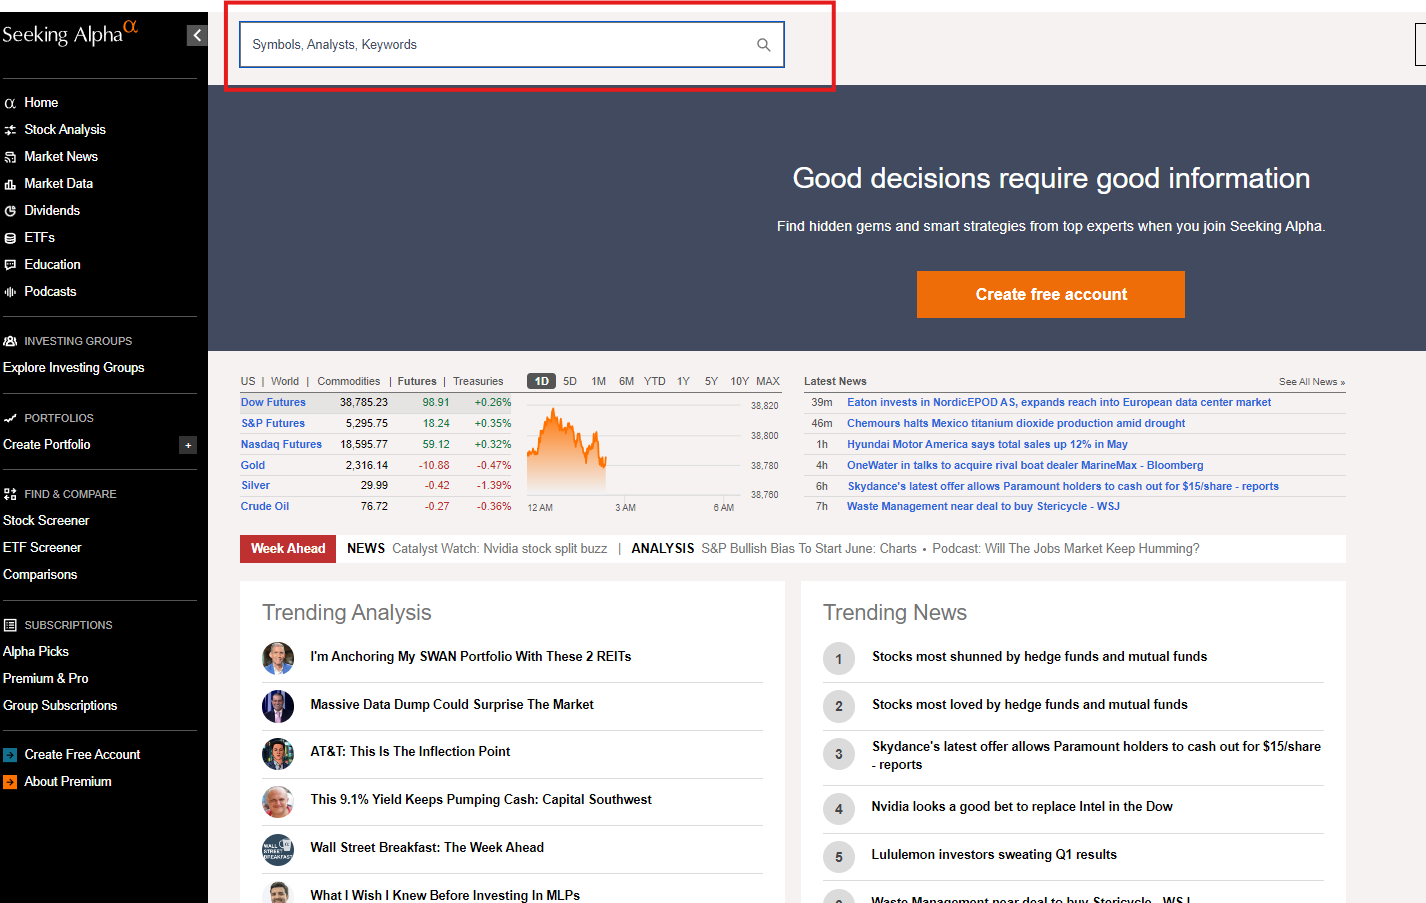Click author avatar for SWAN Portfolio article

[x=278, y=658]
